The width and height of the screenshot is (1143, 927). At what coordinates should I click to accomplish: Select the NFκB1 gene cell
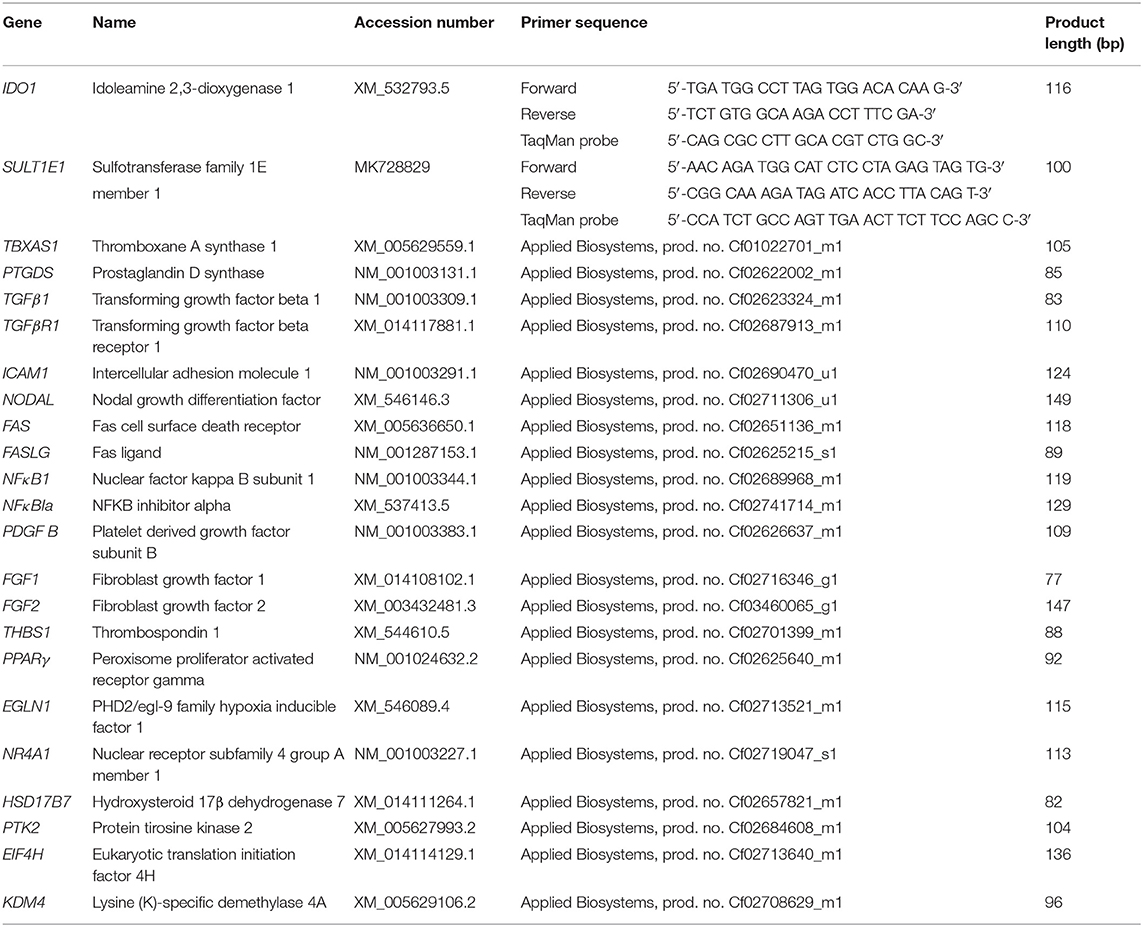click(x=26, y=479)
